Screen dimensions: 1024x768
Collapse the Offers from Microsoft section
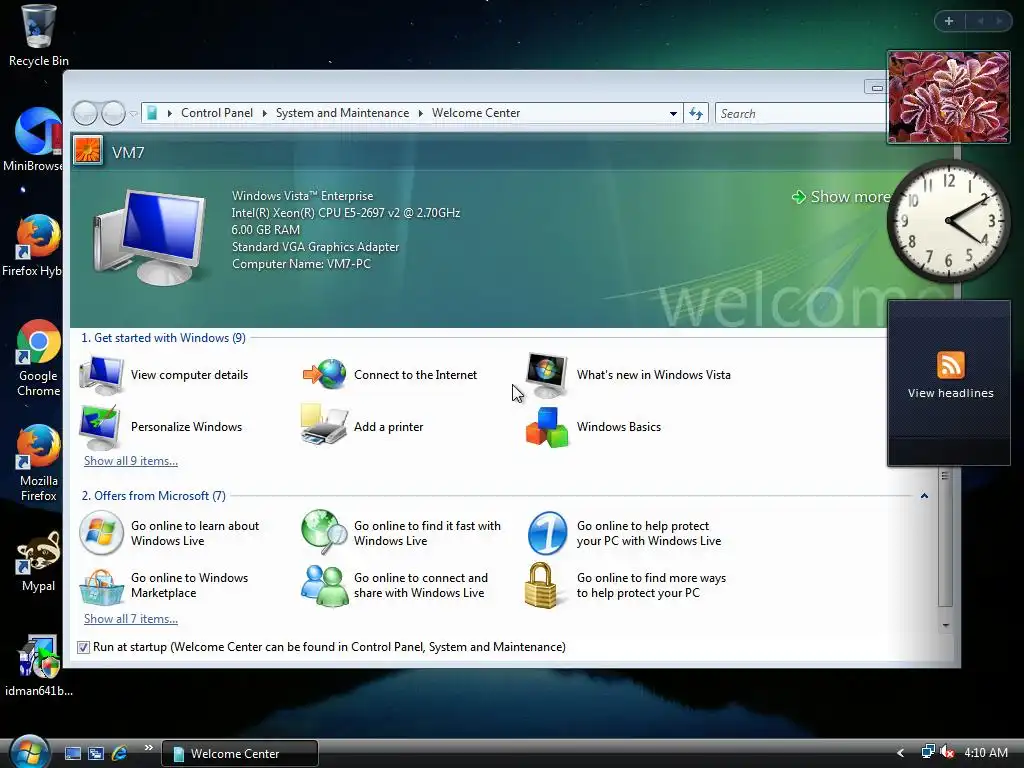pos(924,496)
